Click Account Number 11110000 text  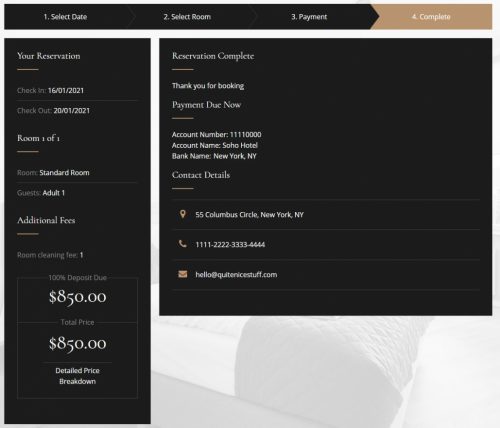point(217,134)
